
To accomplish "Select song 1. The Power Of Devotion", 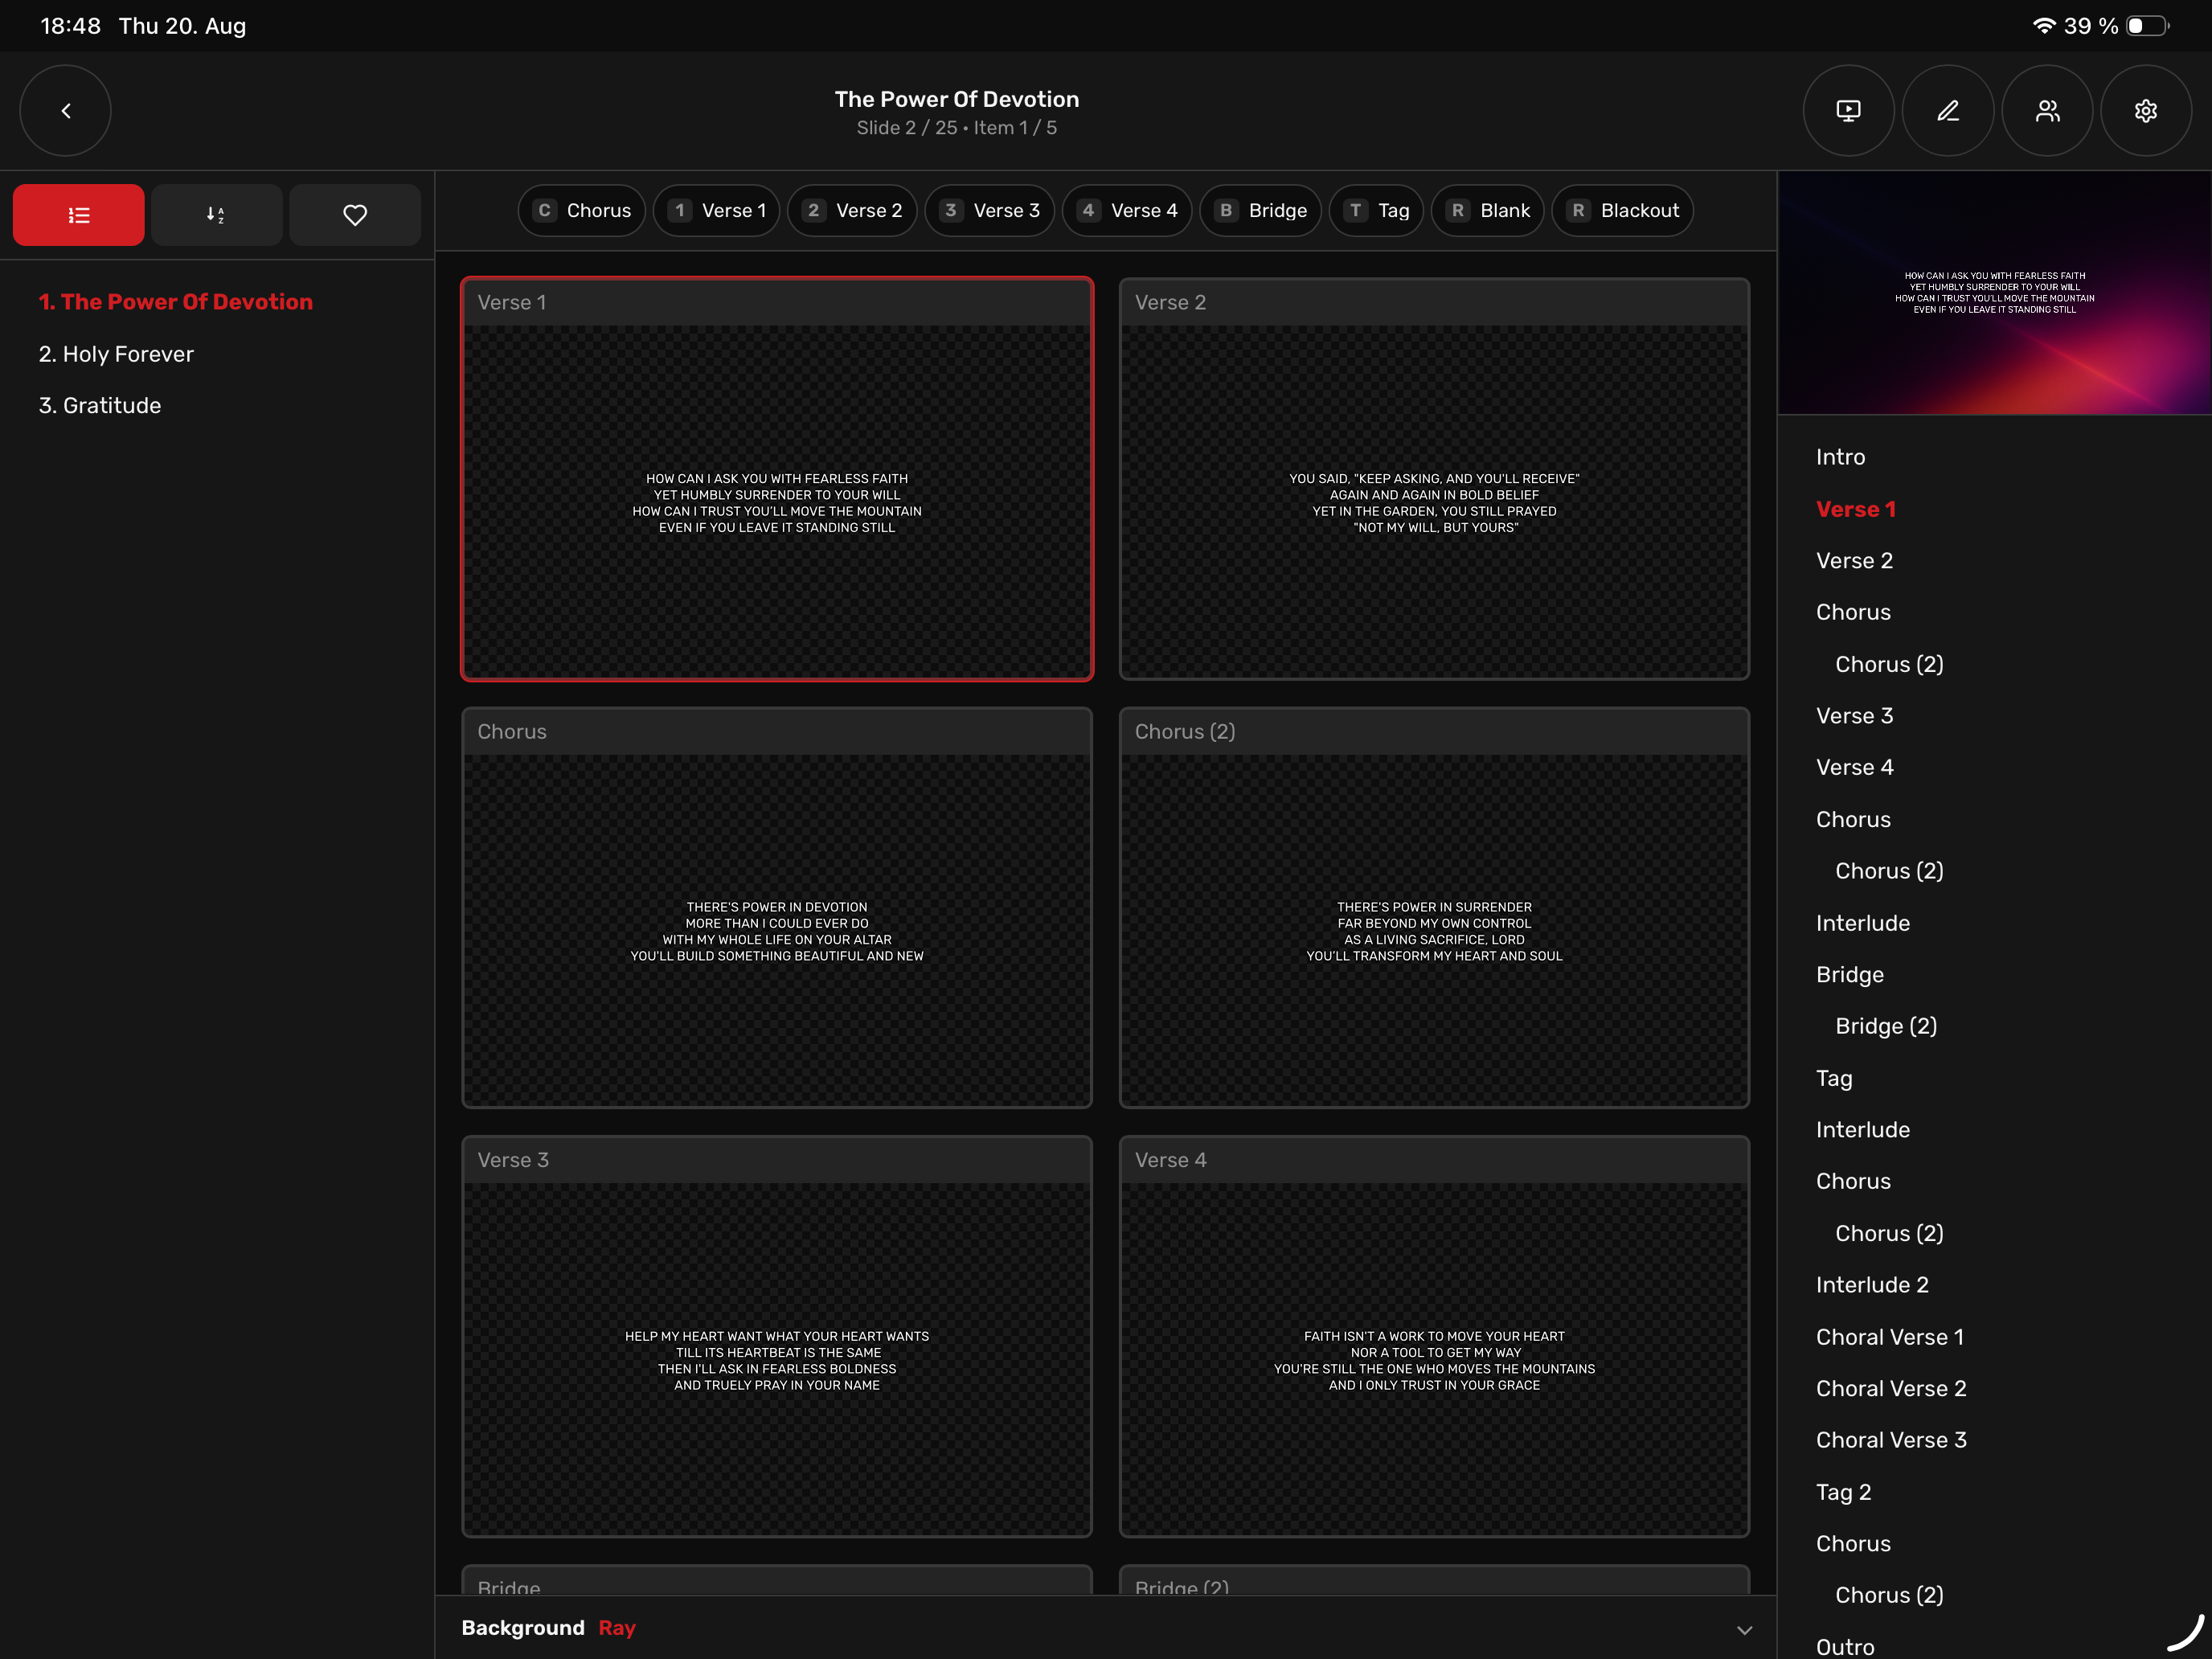I will 176,302.
